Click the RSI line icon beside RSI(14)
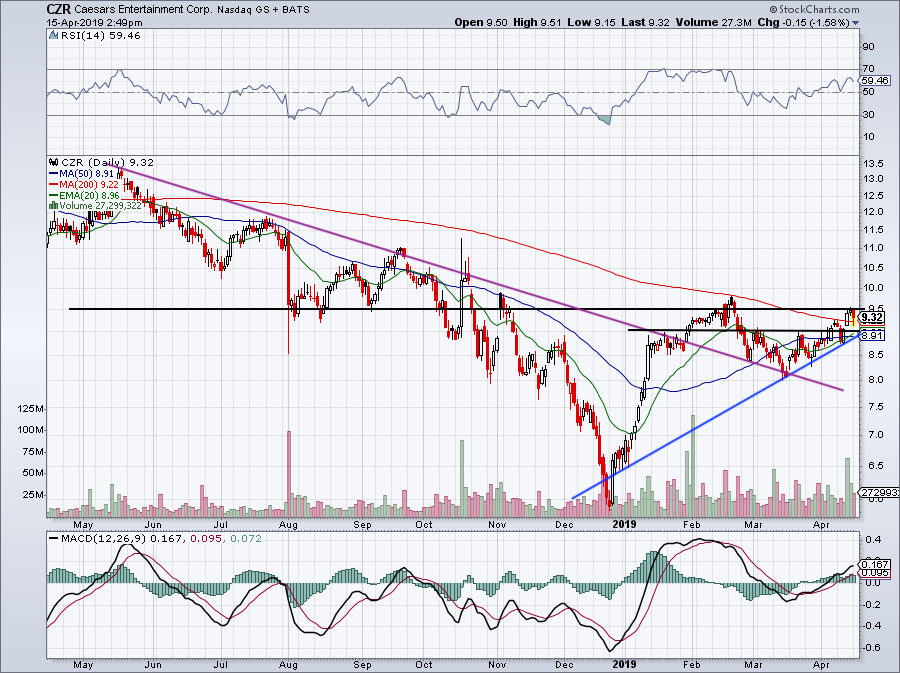The height and width of the screenshot is (673, 900). 53,36
